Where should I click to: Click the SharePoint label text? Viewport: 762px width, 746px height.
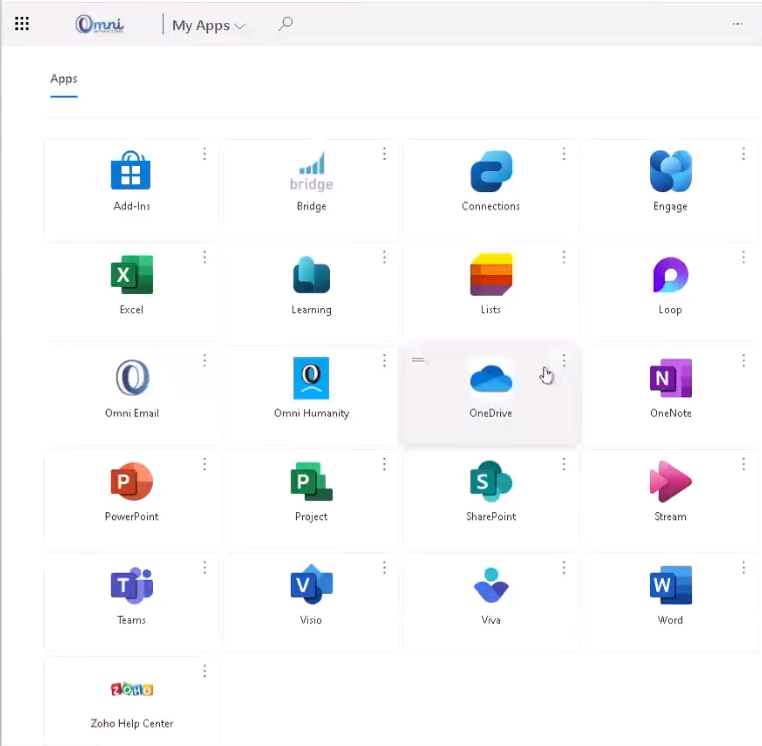coord(491,517)
